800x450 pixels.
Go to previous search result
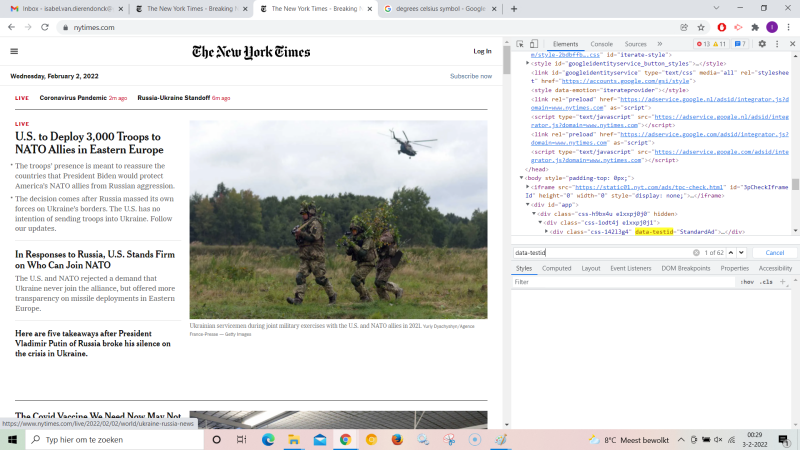pyautogui.click(x=731, y=253)
